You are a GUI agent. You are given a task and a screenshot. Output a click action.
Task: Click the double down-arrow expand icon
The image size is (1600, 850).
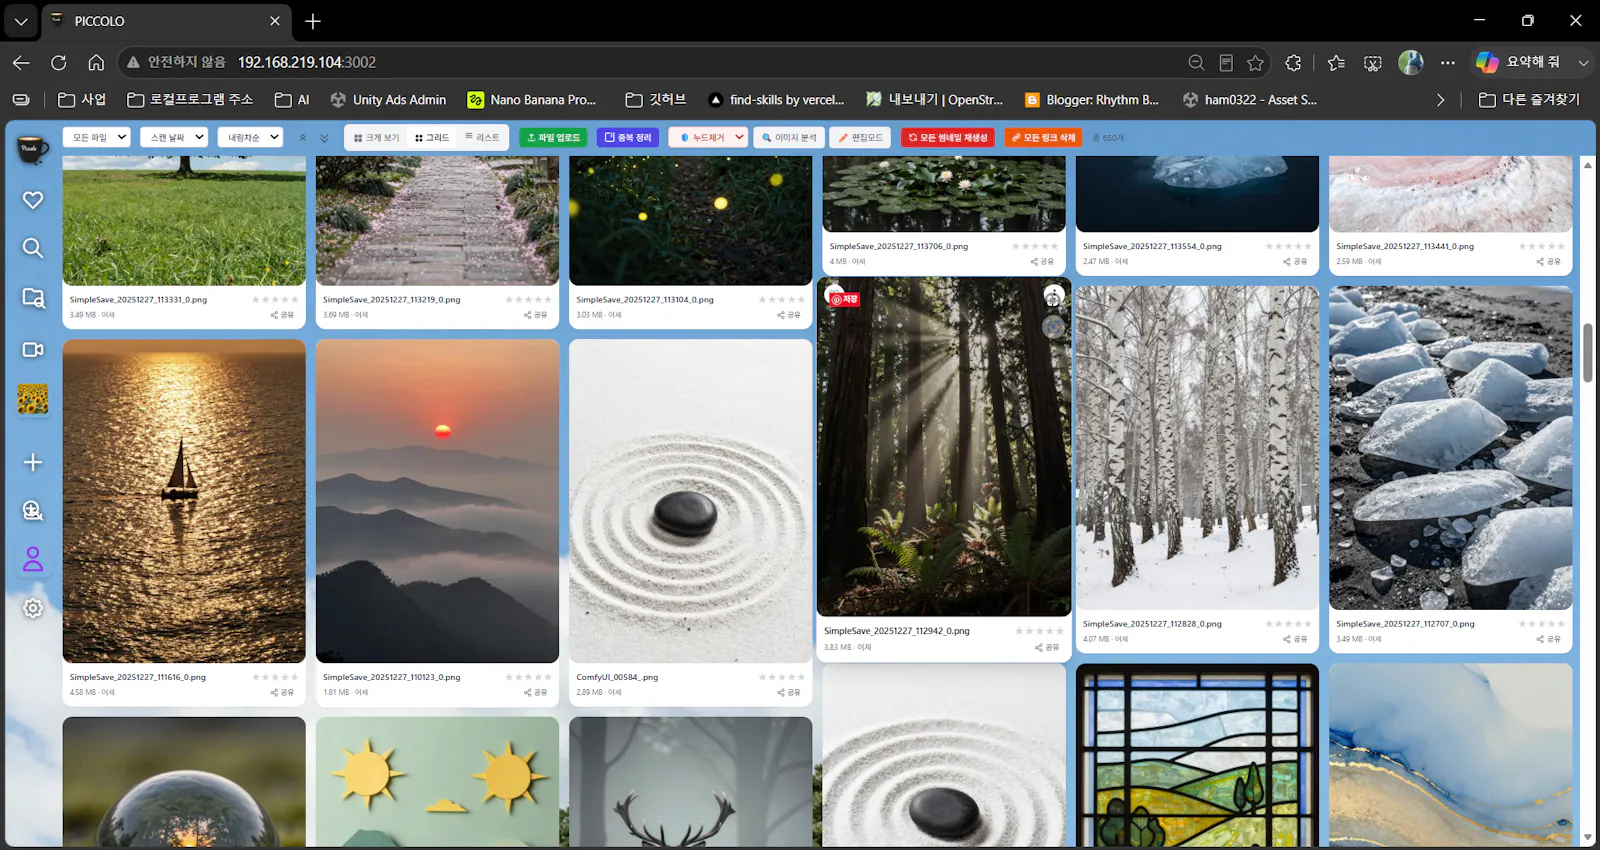[x=324, y=138]
